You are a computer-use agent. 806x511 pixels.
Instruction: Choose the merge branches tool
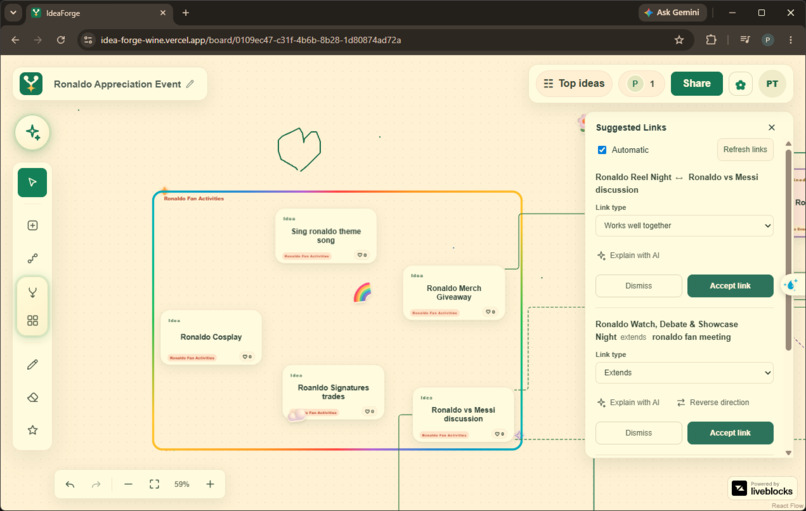(32, 293)
